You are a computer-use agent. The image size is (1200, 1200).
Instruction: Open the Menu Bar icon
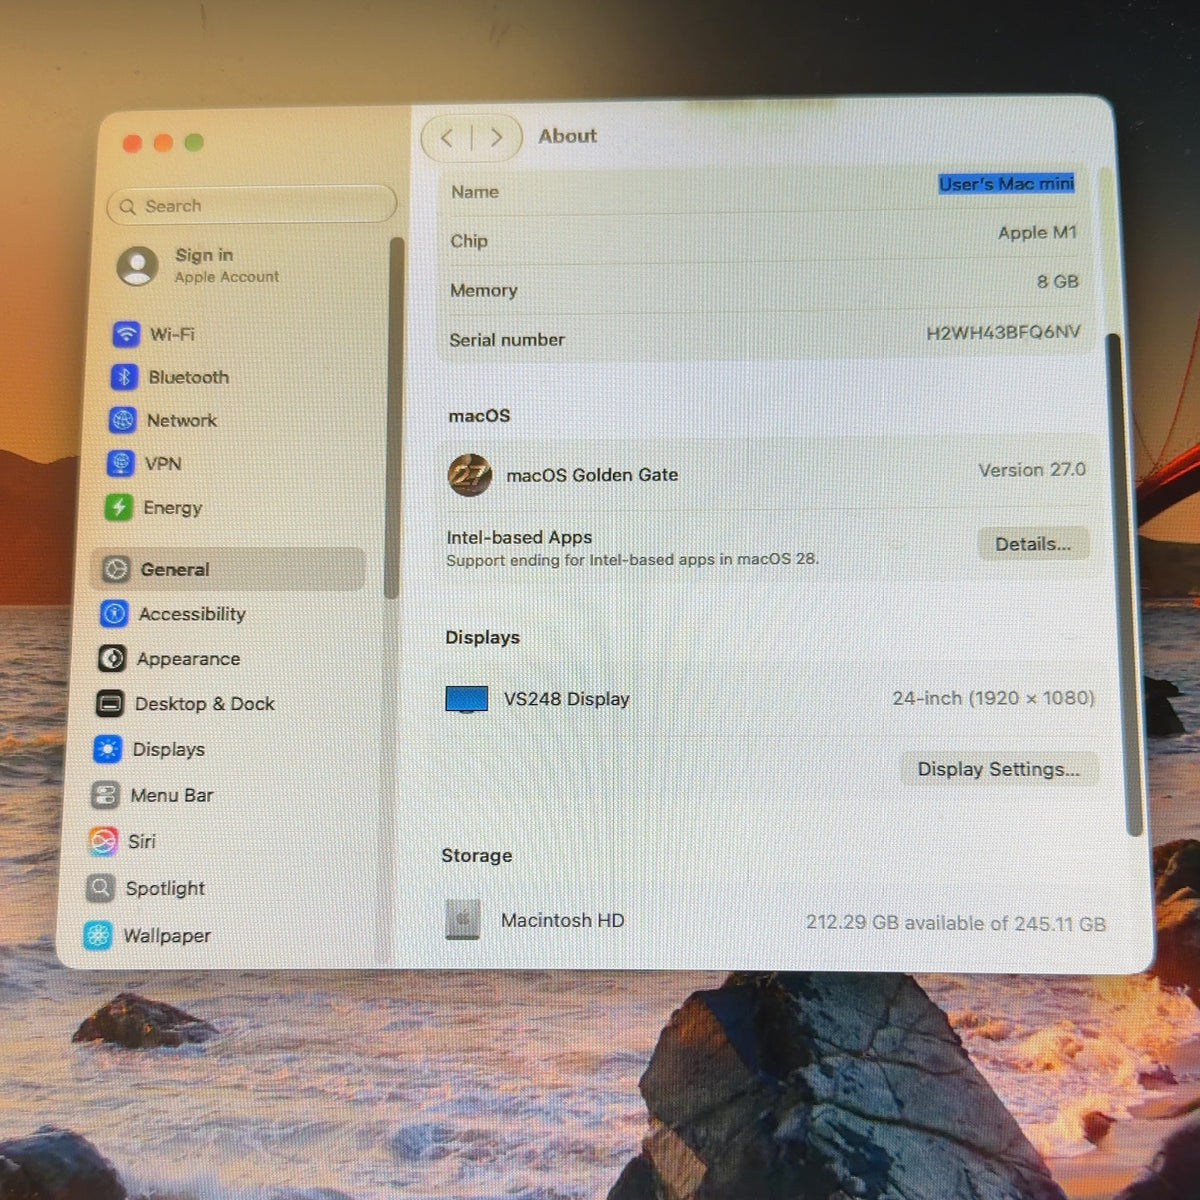click(106, 796)
